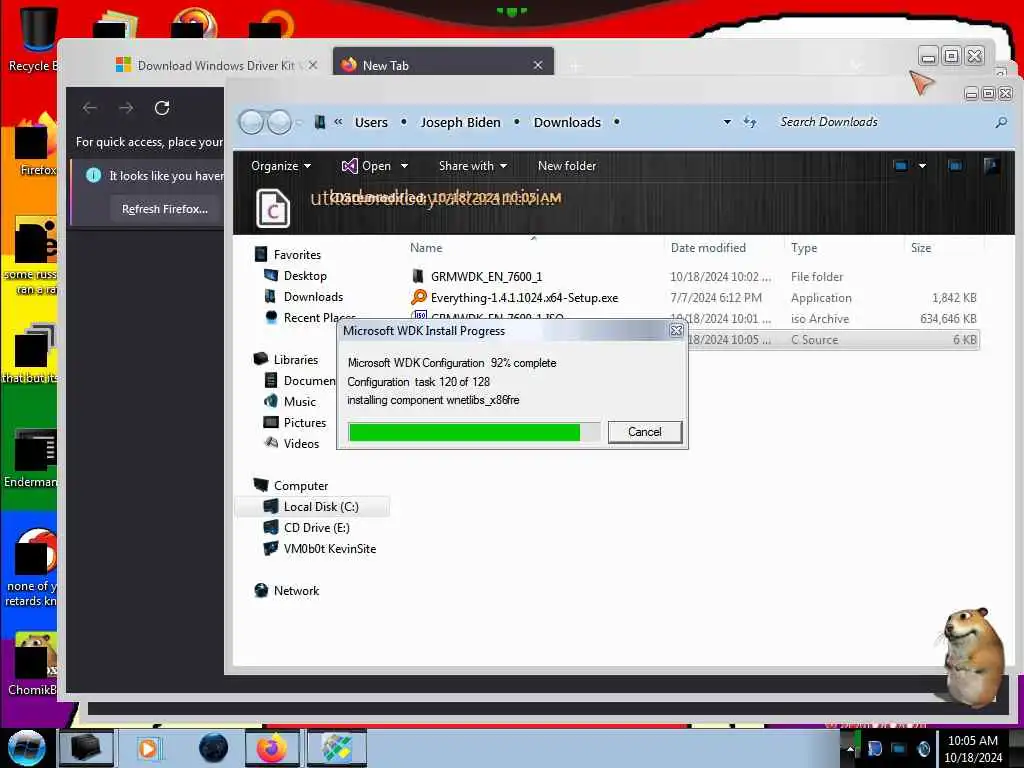Sort files by Type column
1024x768 pixels.
[804, 248]
